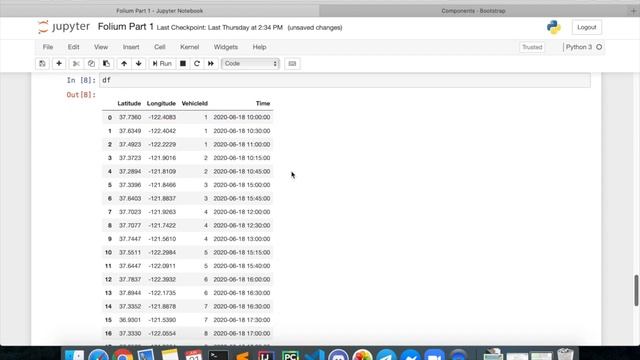
Task: Open Discord from the dock
Action: 338,355
